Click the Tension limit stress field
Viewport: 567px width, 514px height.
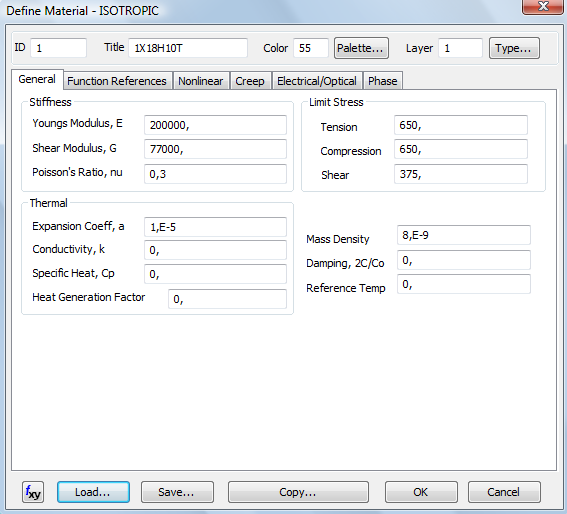coord(461,125)
